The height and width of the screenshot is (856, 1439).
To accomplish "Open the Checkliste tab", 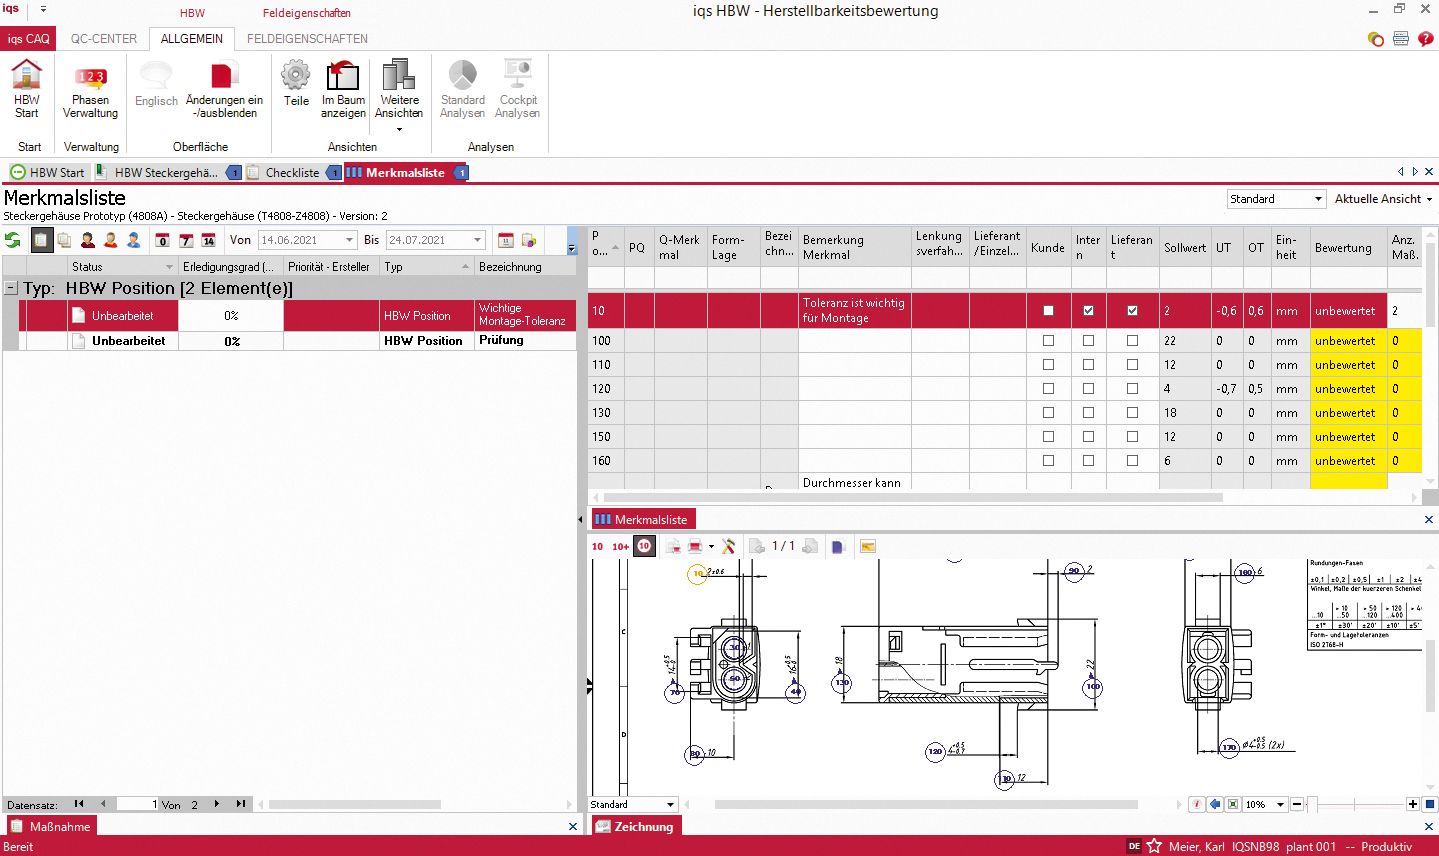I will pos(292,173).
